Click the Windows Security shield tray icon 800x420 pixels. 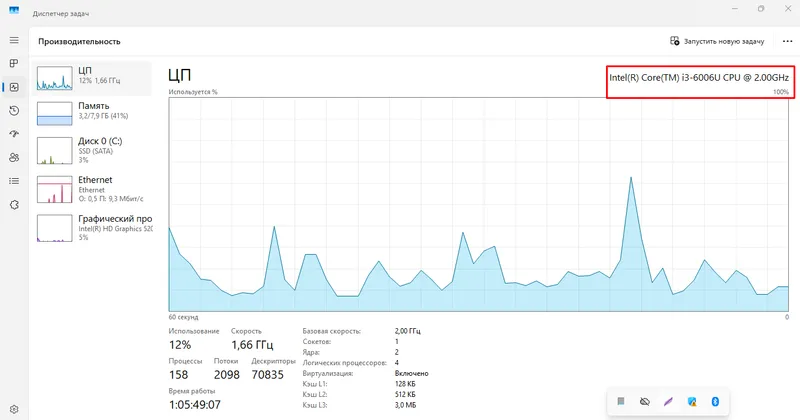[692, 402]
